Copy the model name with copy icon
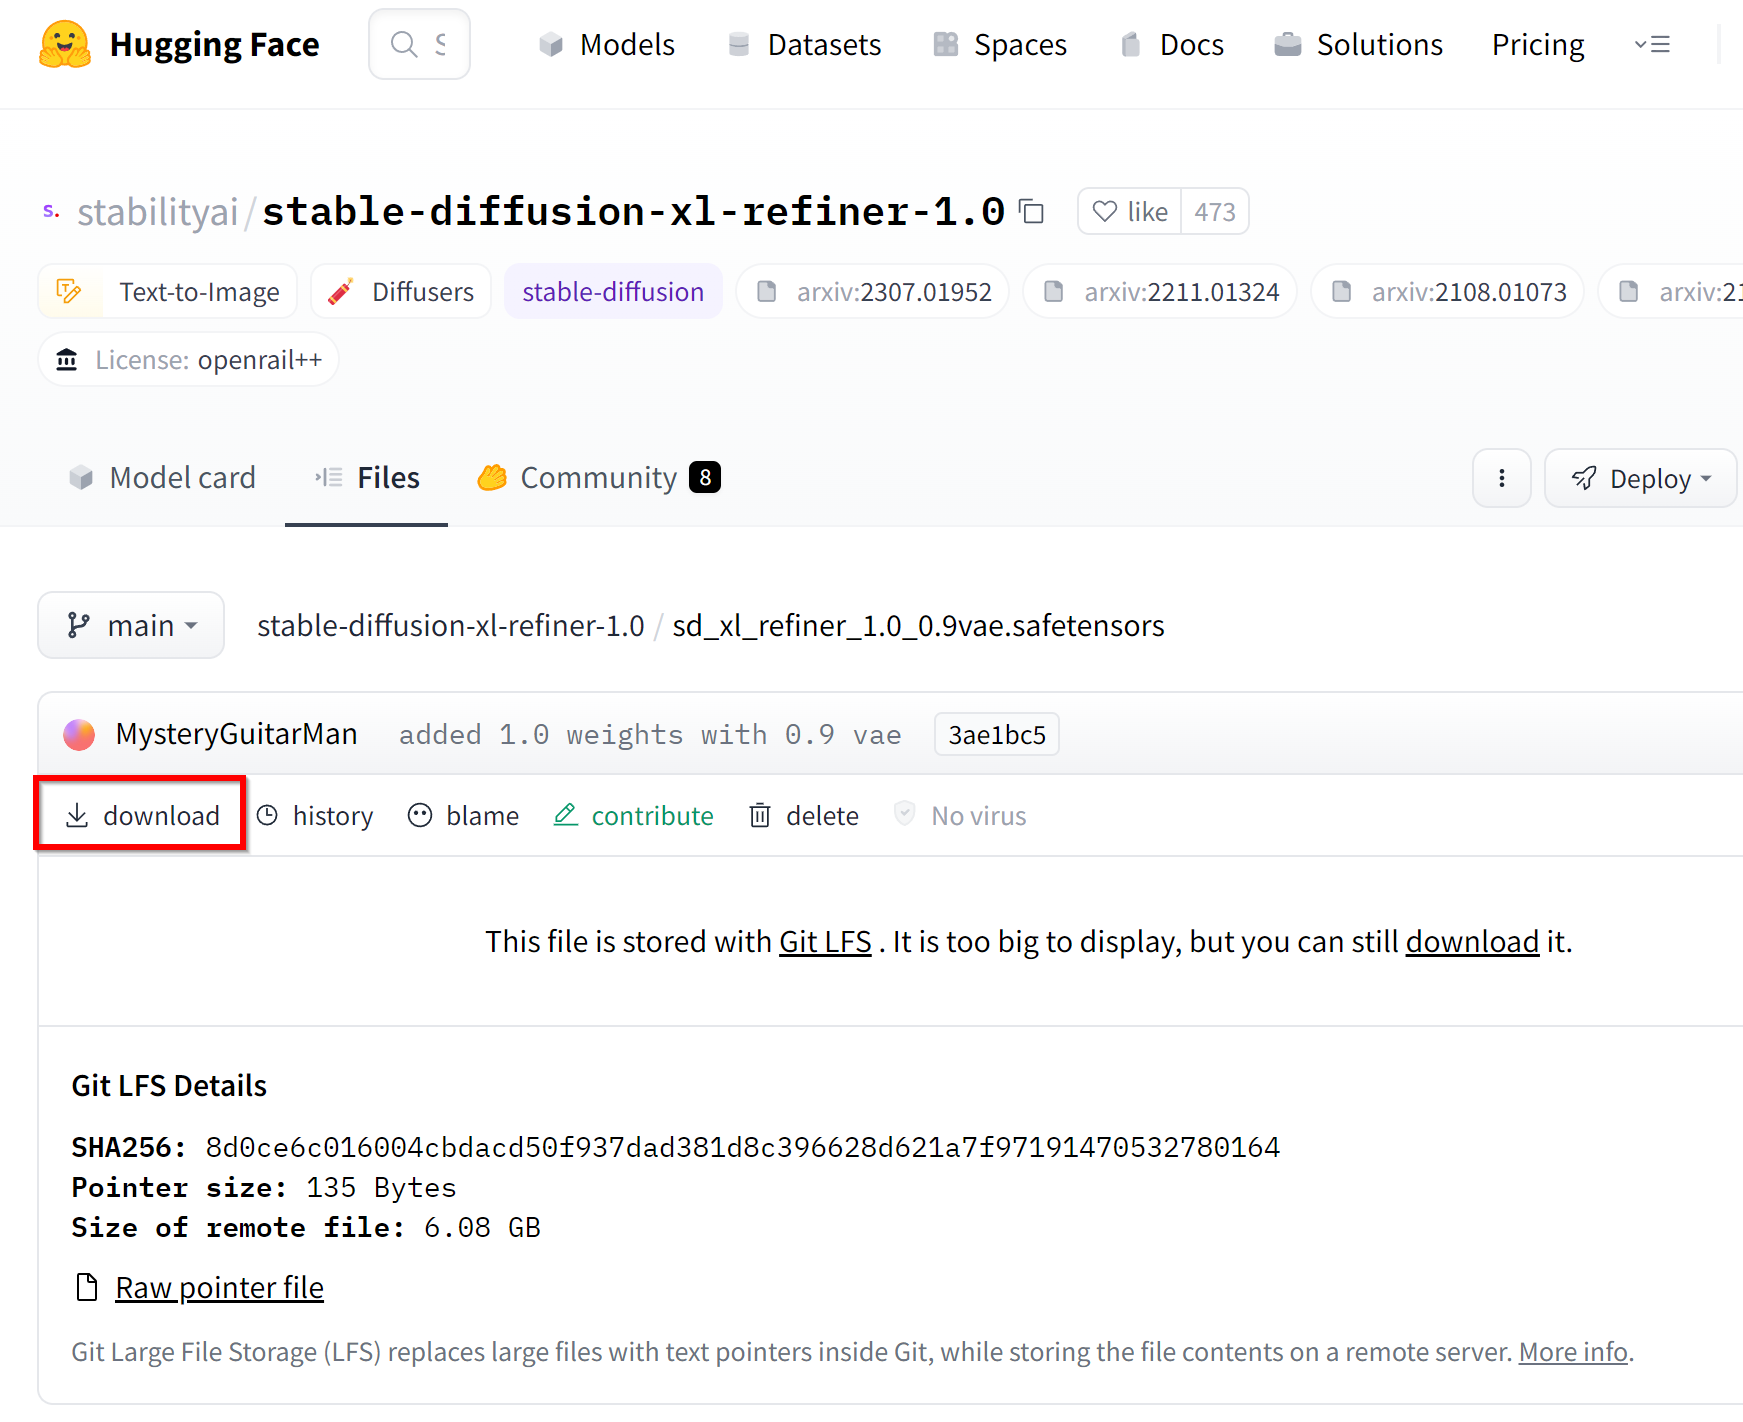This screenshot has width=1743, height=1422. [1031, 212]
